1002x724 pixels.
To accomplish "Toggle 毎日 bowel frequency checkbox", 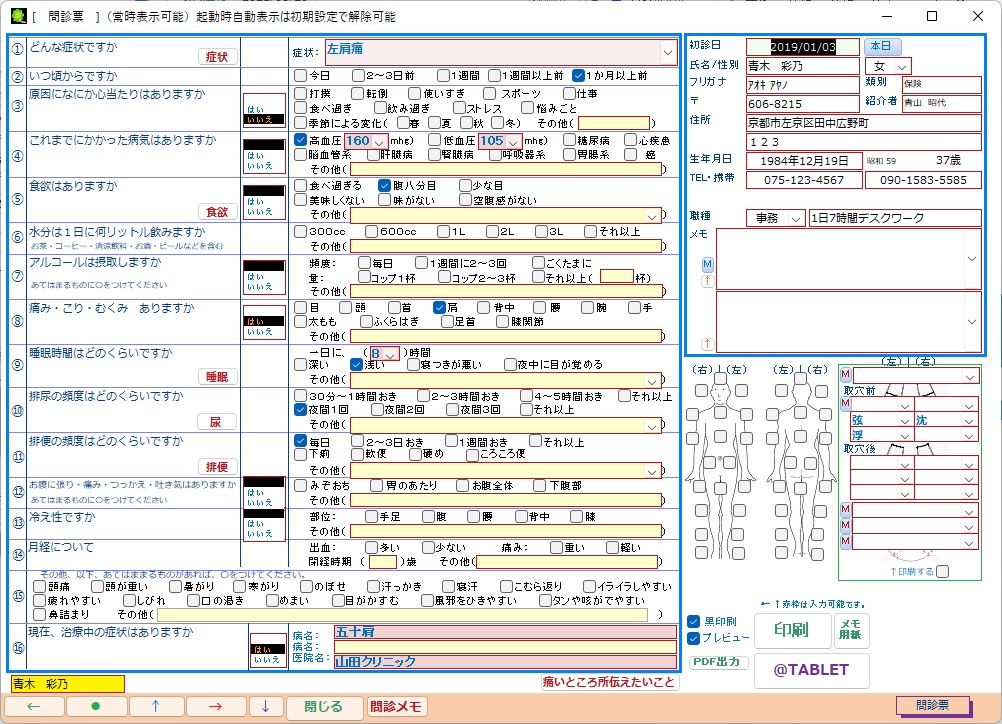I will point(300,441).
